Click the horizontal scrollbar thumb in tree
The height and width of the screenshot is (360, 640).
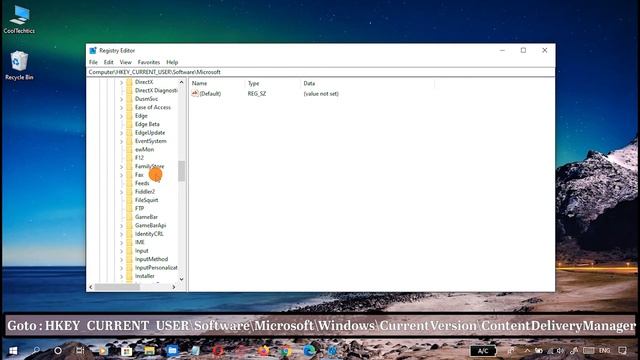point(117,287)
